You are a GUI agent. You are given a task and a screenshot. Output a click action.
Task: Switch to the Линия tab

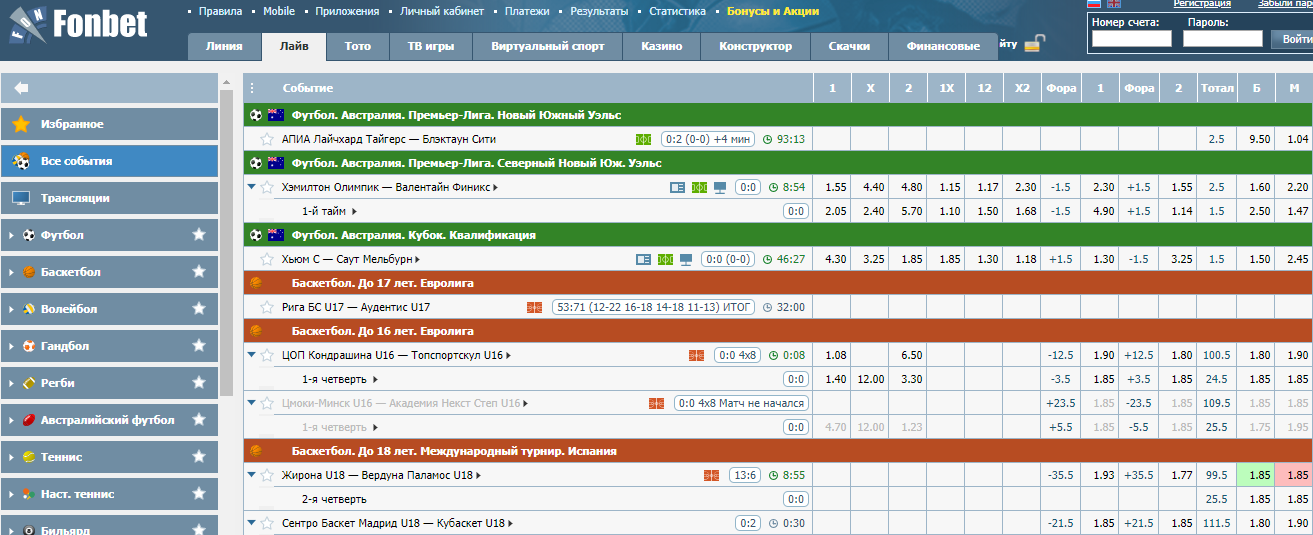224,46
